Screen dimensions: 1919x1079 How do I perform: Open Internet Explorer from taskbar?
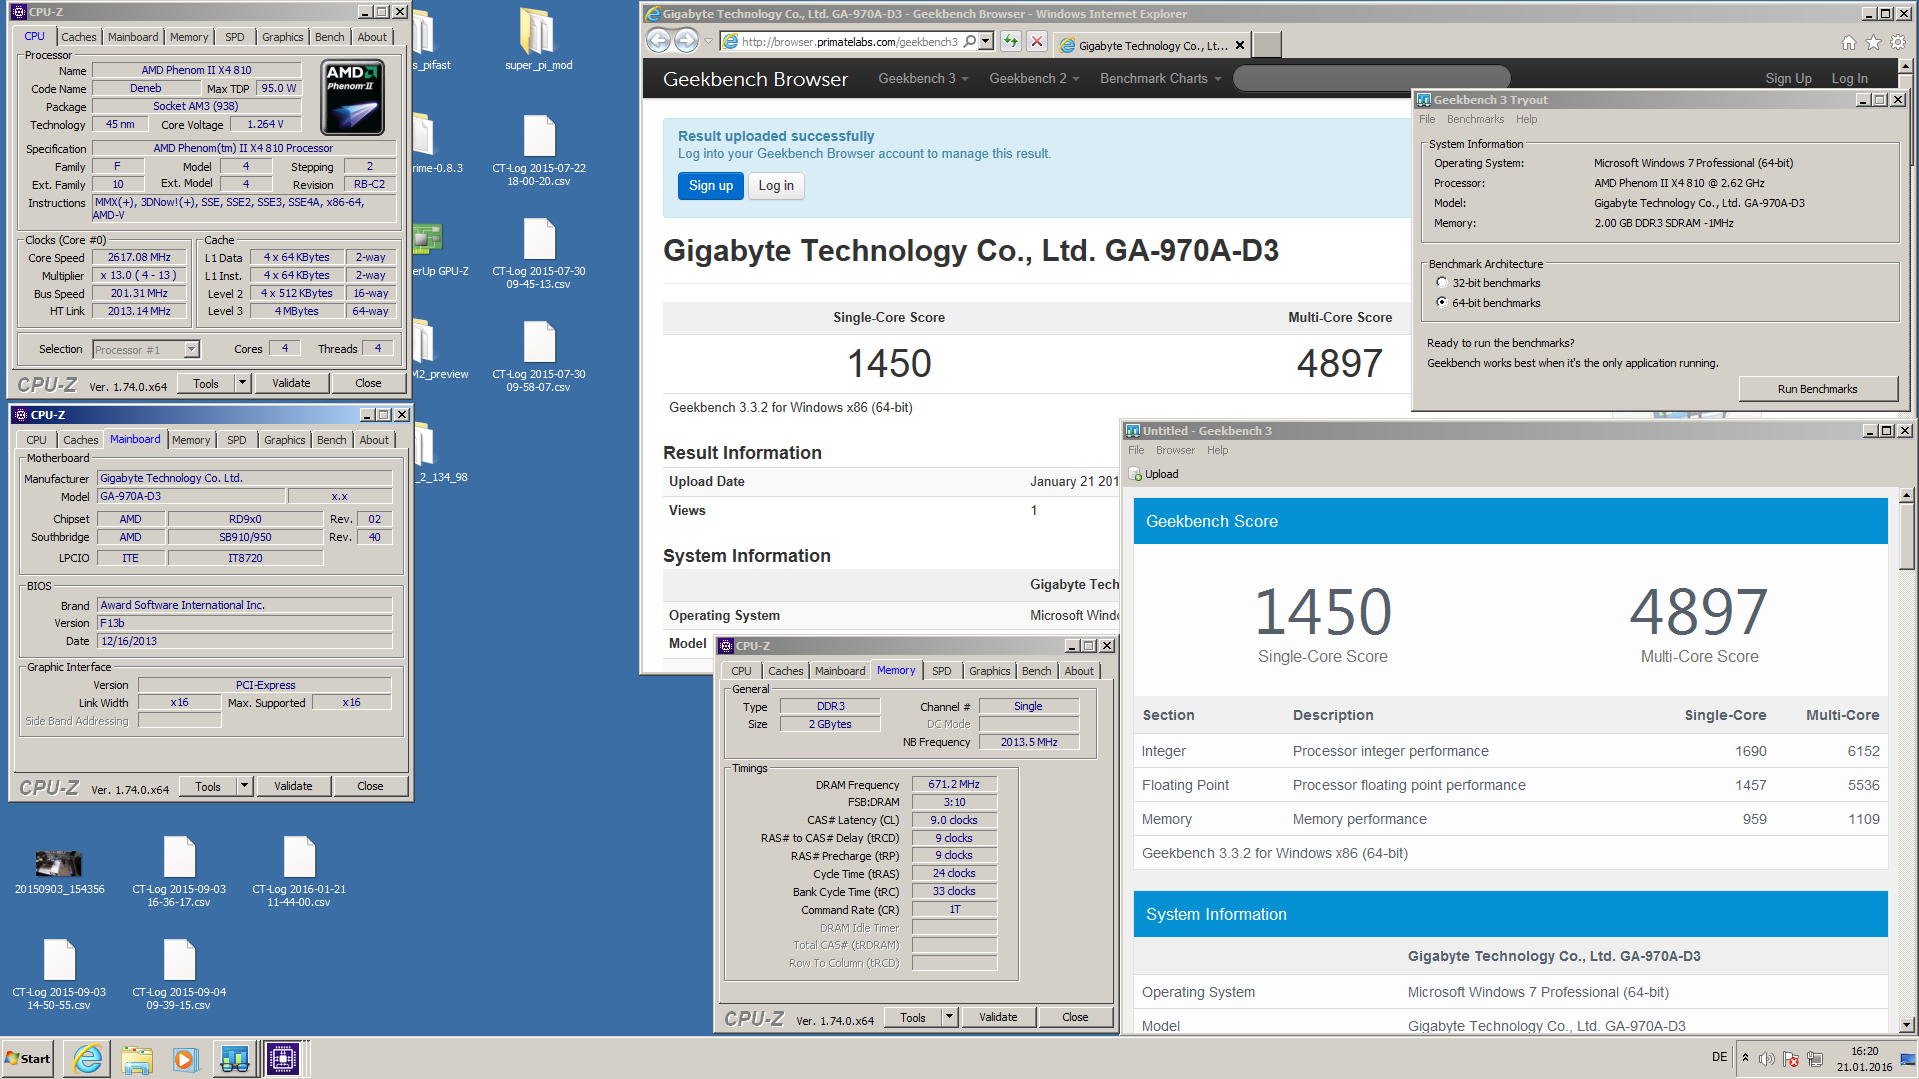click(x=87, y=1058)
